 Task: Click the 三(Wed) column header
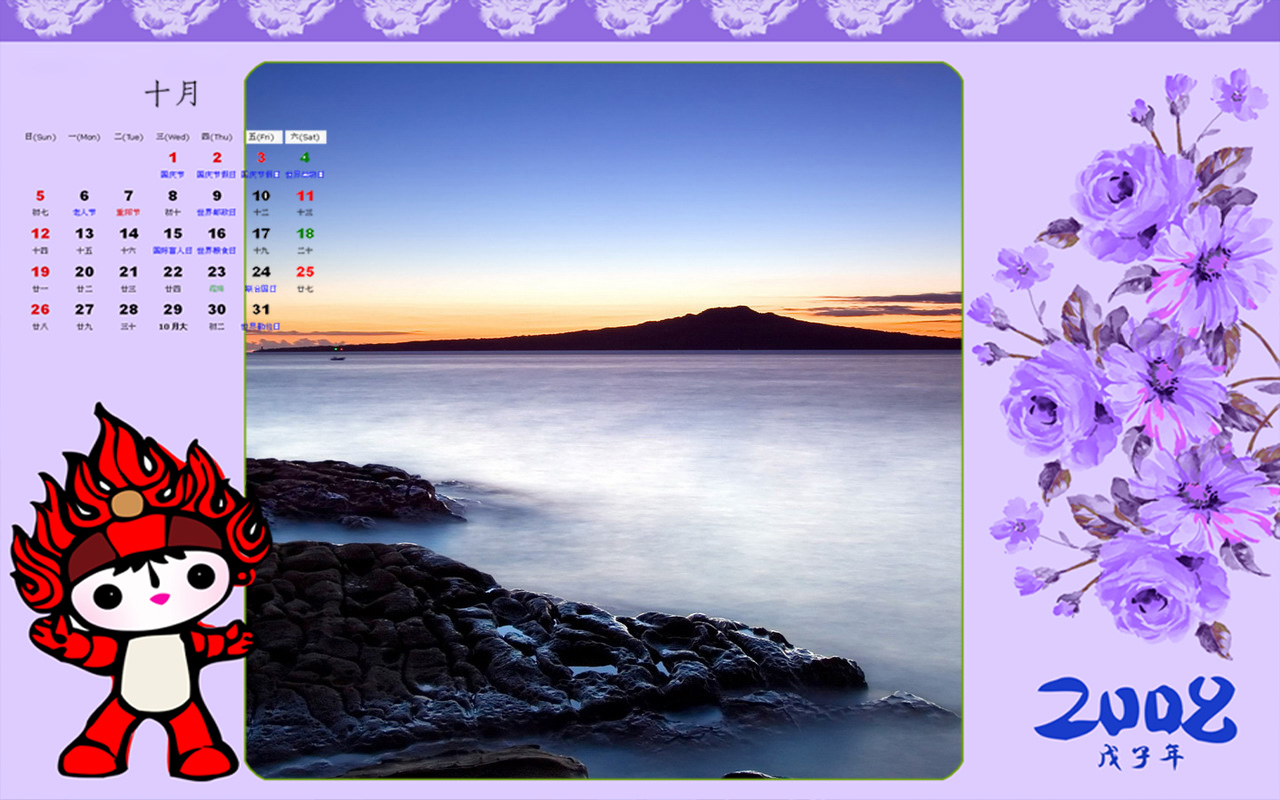pos(172,137)
